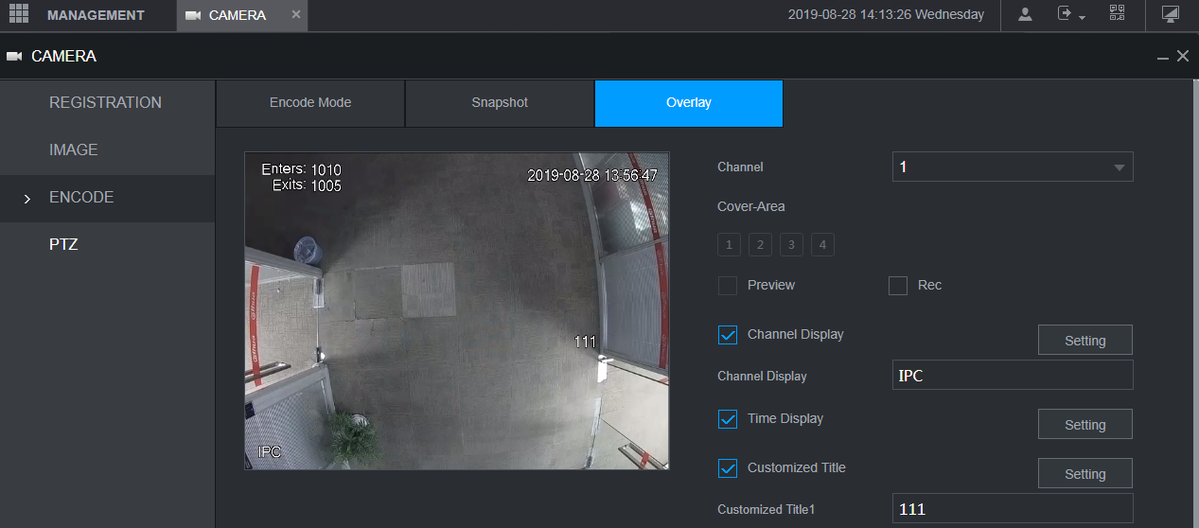This screenshot has width=1199, height=528.
Task: Open the QR code icon
Action: 1117,14
